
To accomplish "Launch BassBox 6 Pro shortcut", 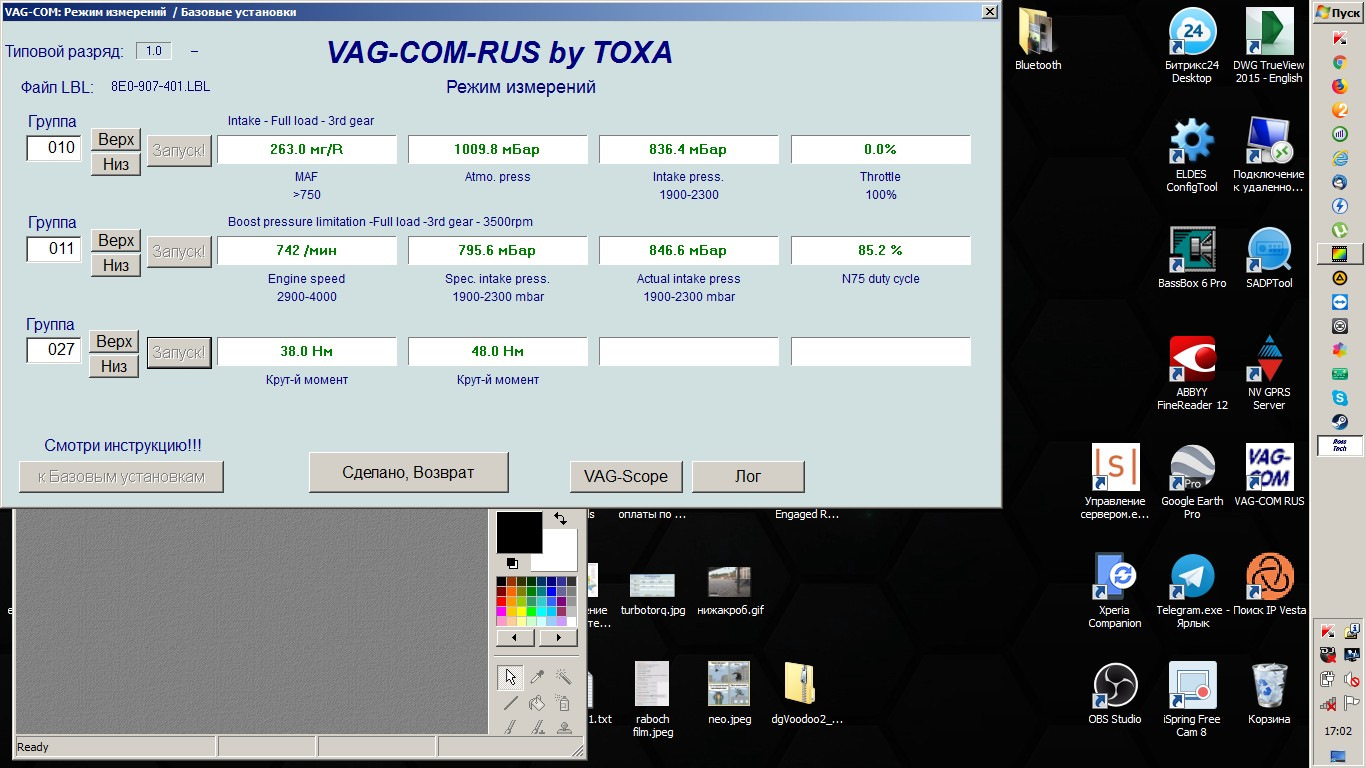I will point(1192,258).
